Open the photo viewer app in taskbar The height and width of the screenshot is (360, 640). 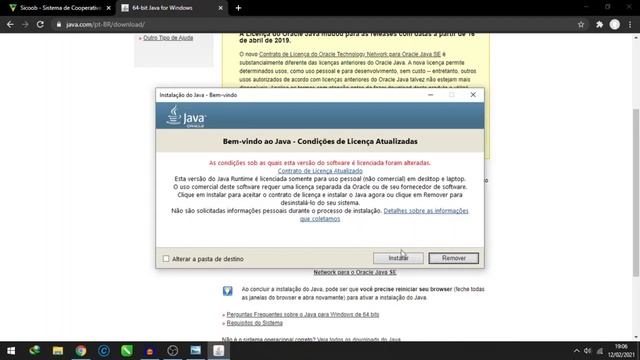196,351
